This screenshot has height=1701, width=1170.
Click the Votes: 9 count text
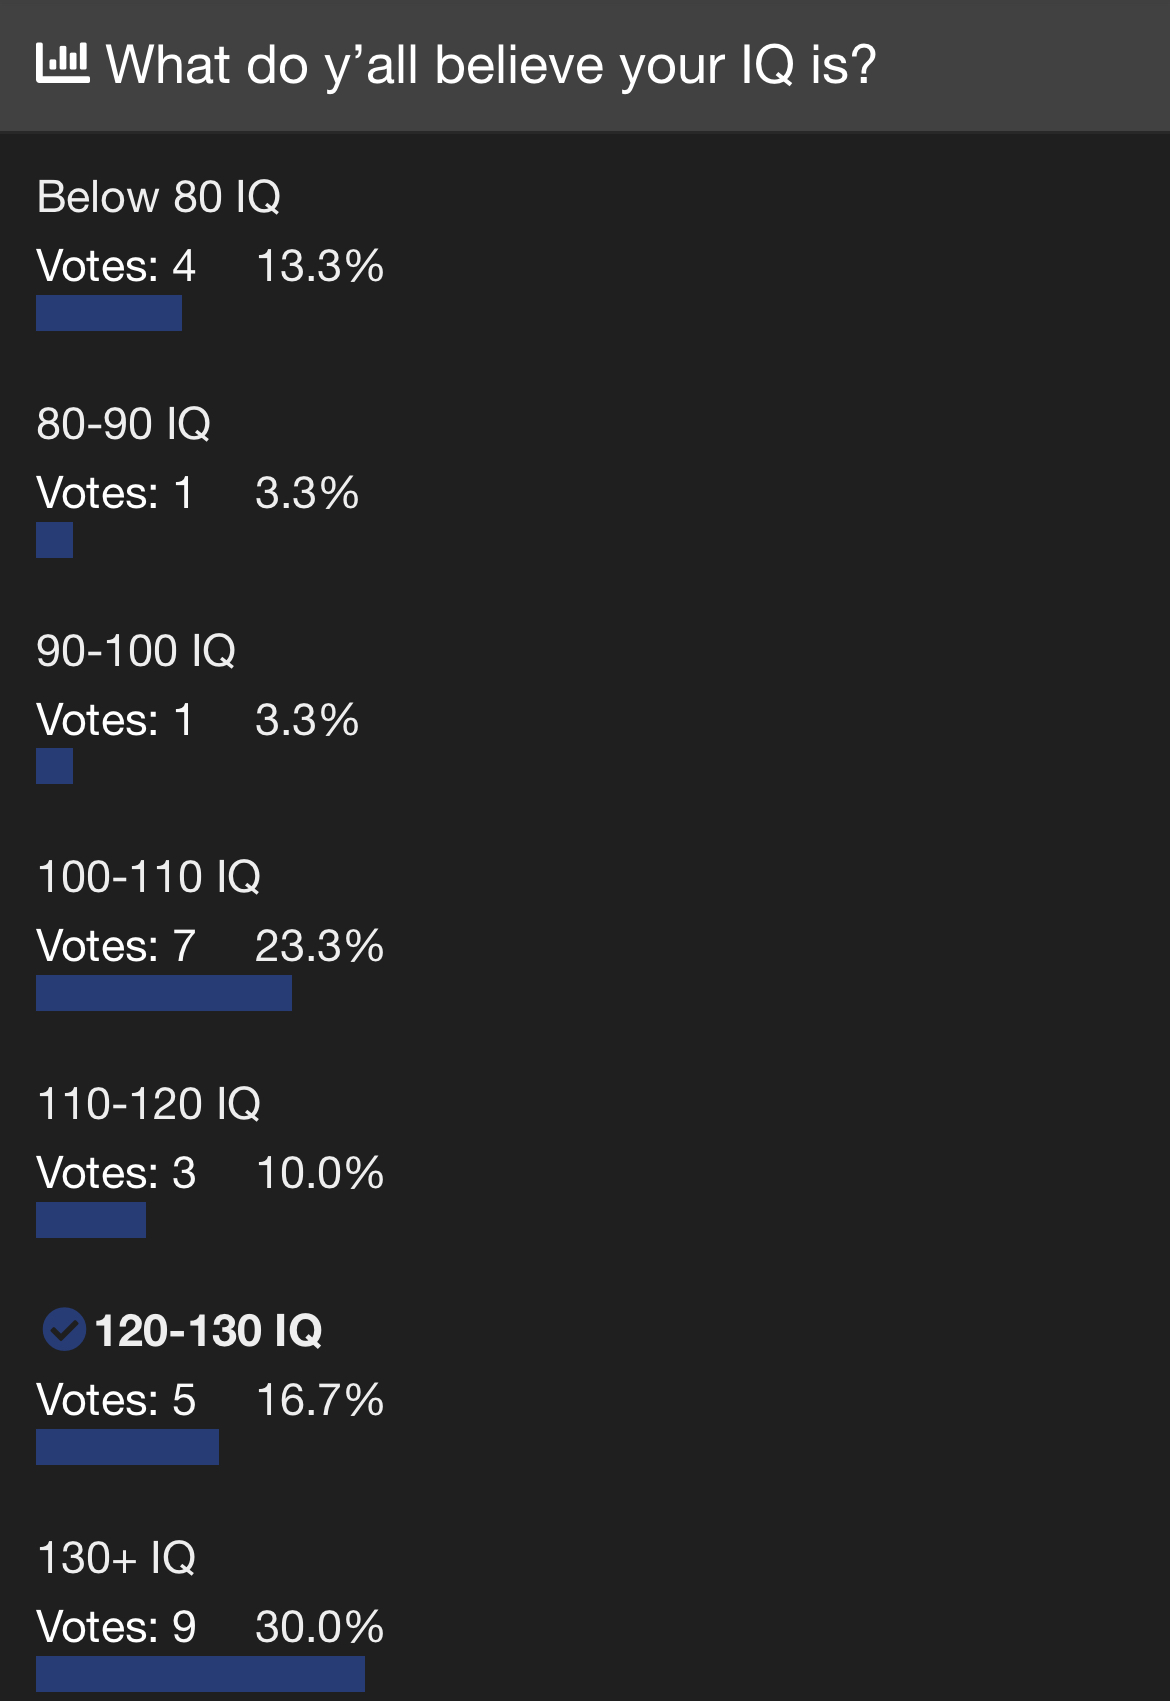[116, 1627]
